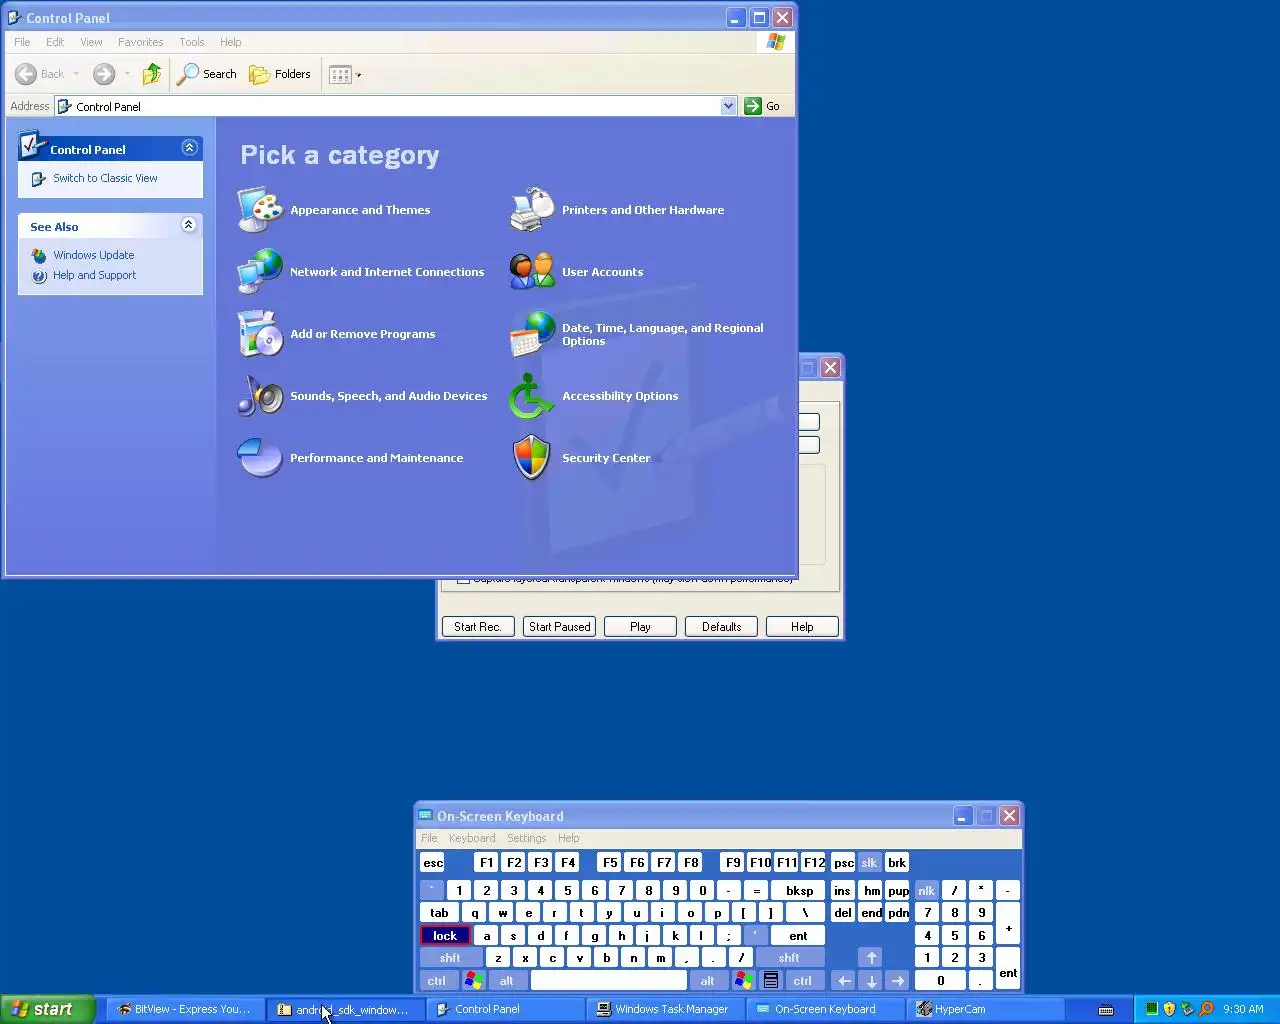Screen dimensions: 1280x1024
Task: Click the Up folder toolbar icon
Action: click(x=152, y=74)
